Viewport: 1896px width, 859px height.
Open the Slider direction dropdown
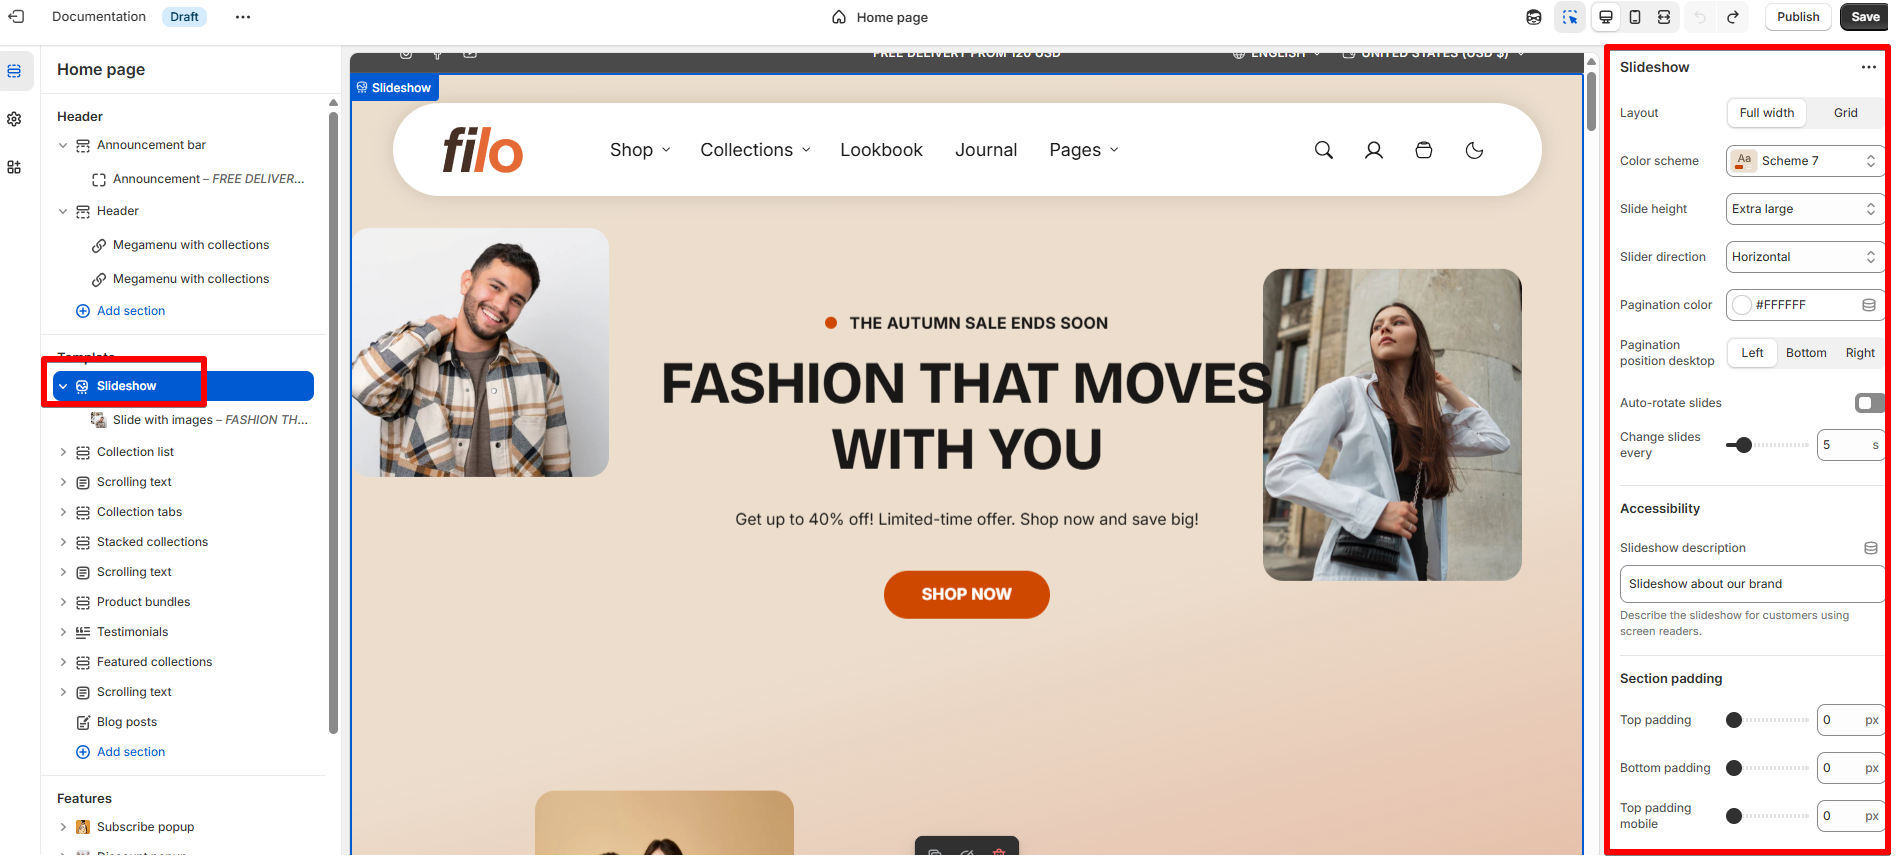pos(1805,257)
